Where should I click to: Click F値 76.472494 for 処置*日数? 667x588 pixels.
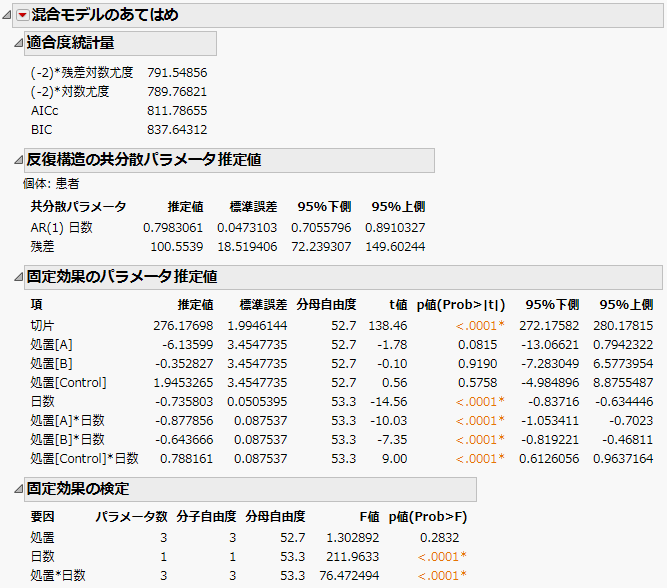(349, 576)
